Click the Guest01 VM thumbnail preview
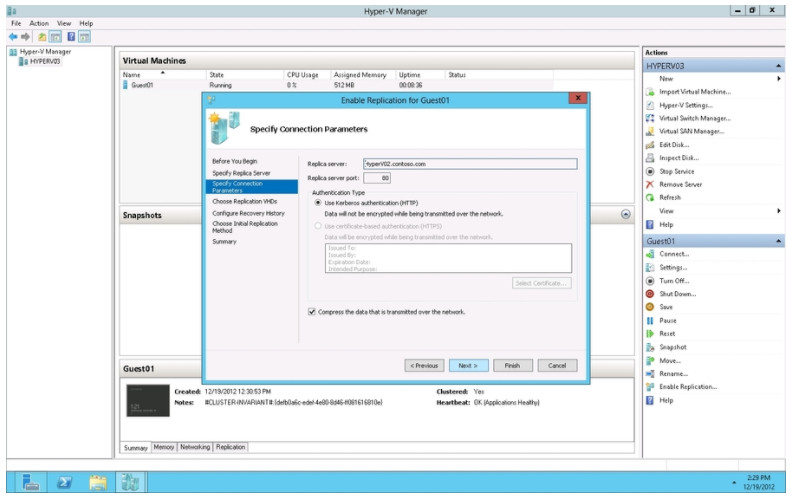Screen dimensions: 791x499 point(148,401)
